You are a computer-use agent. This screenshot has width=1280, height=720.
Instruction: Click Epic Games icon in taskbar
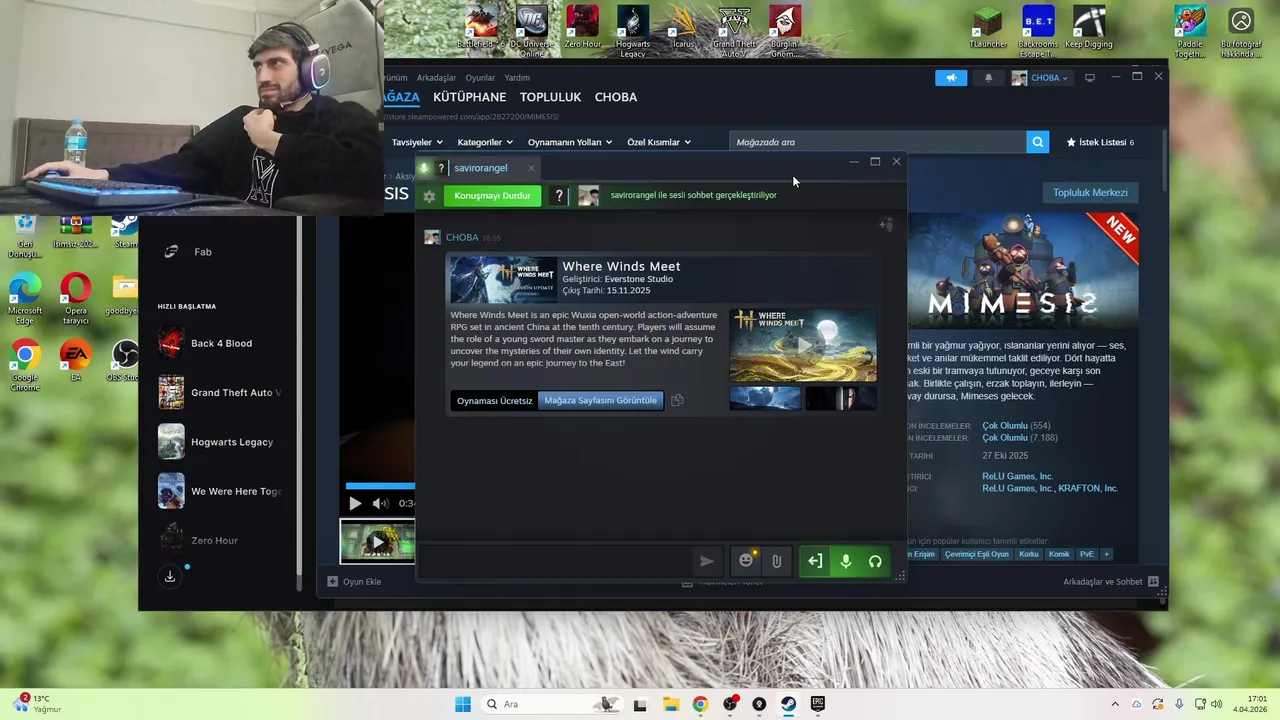[818, 704]
